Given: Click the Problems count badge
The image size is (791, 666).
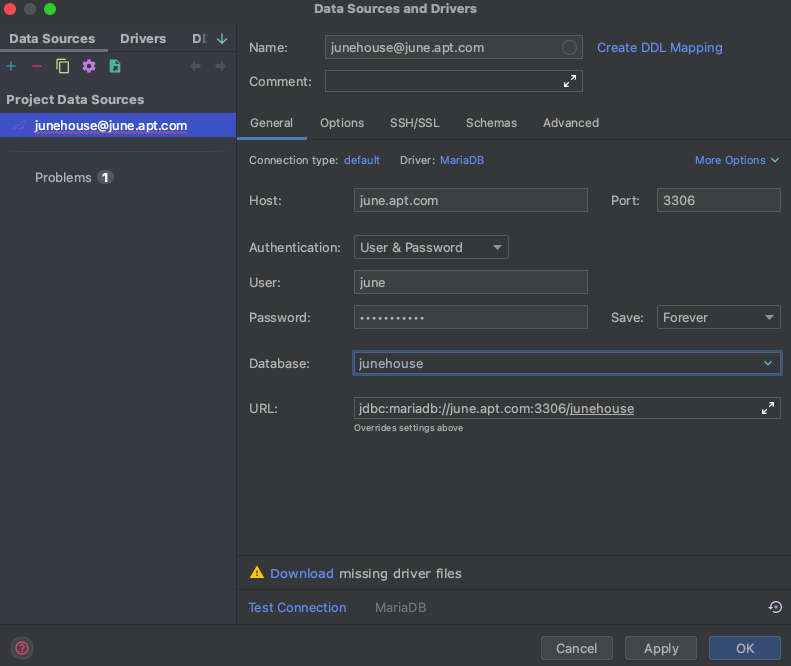Looking at the screenshot, I should point(105,178).
